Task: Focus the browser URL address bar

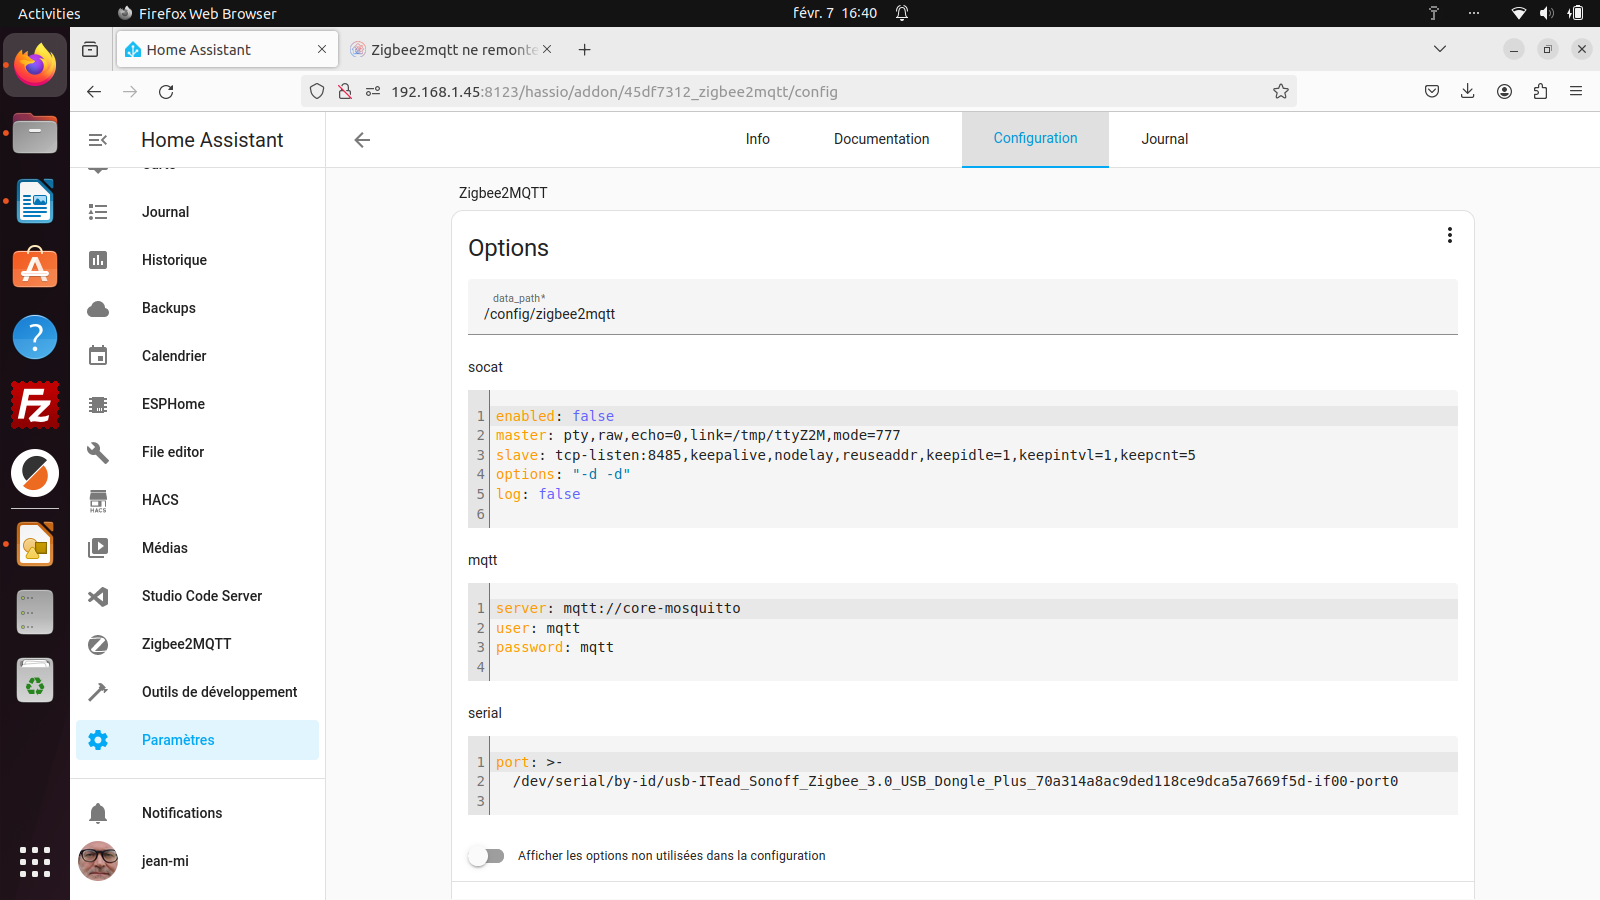Action: [800, 91]
